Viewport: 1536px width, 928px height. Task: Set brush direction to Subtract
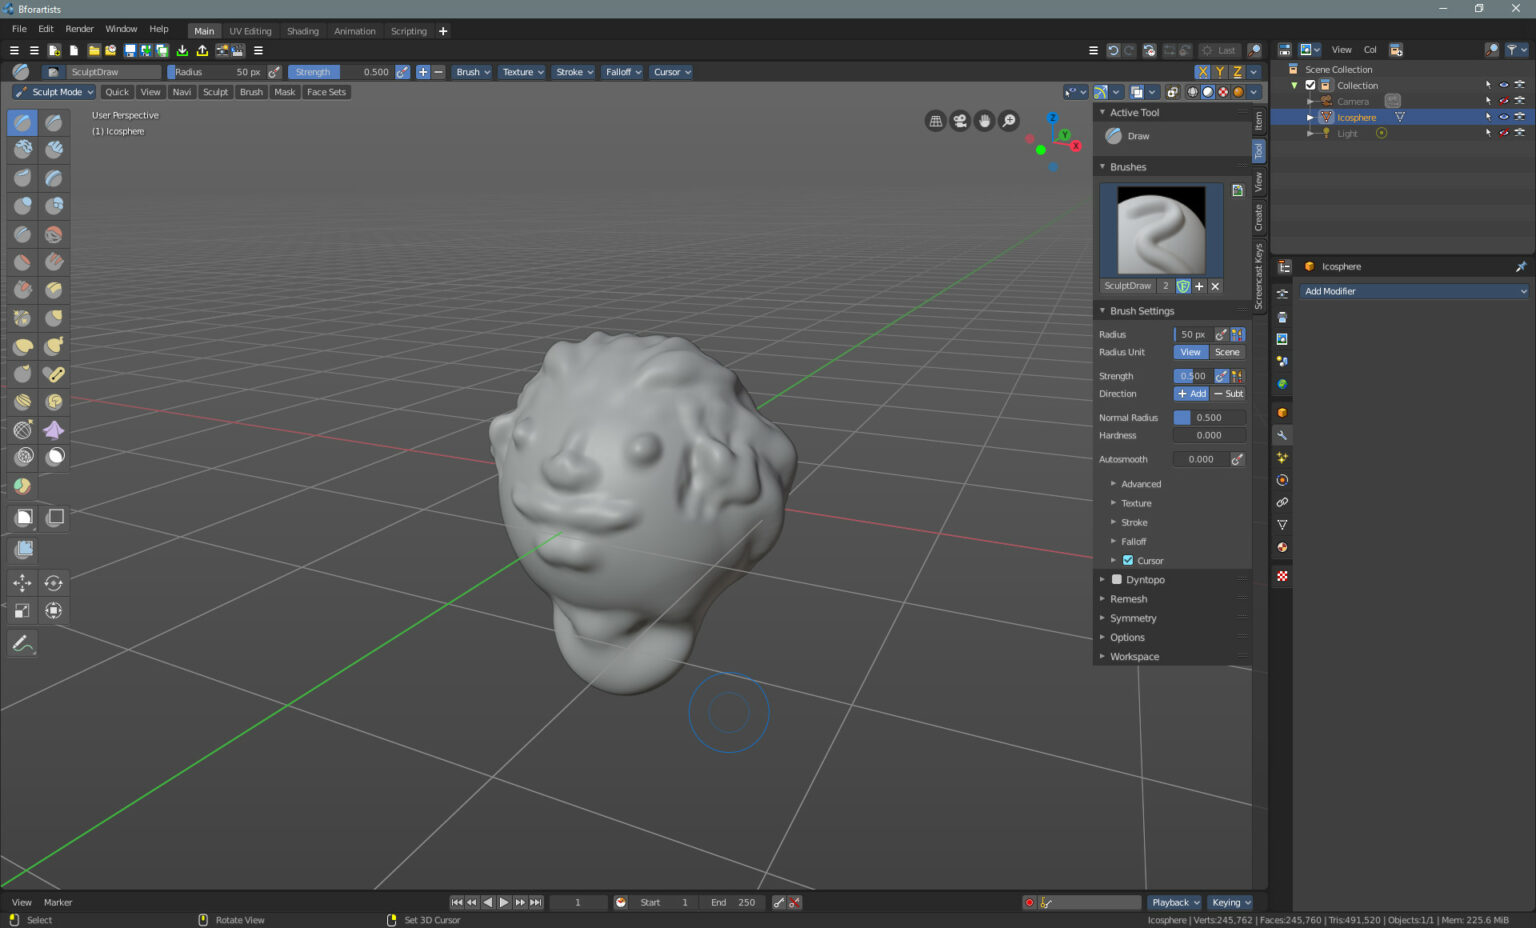[x=1228, y=394]
